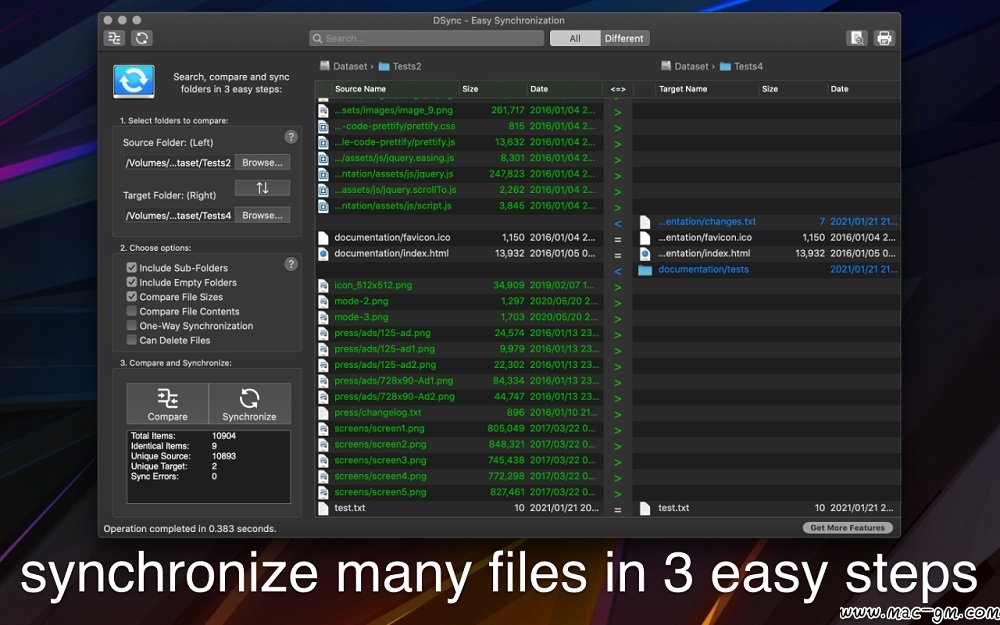Click the Source Folder path field
Viewport: 1000px width, 625px height.
click(179, 163)
